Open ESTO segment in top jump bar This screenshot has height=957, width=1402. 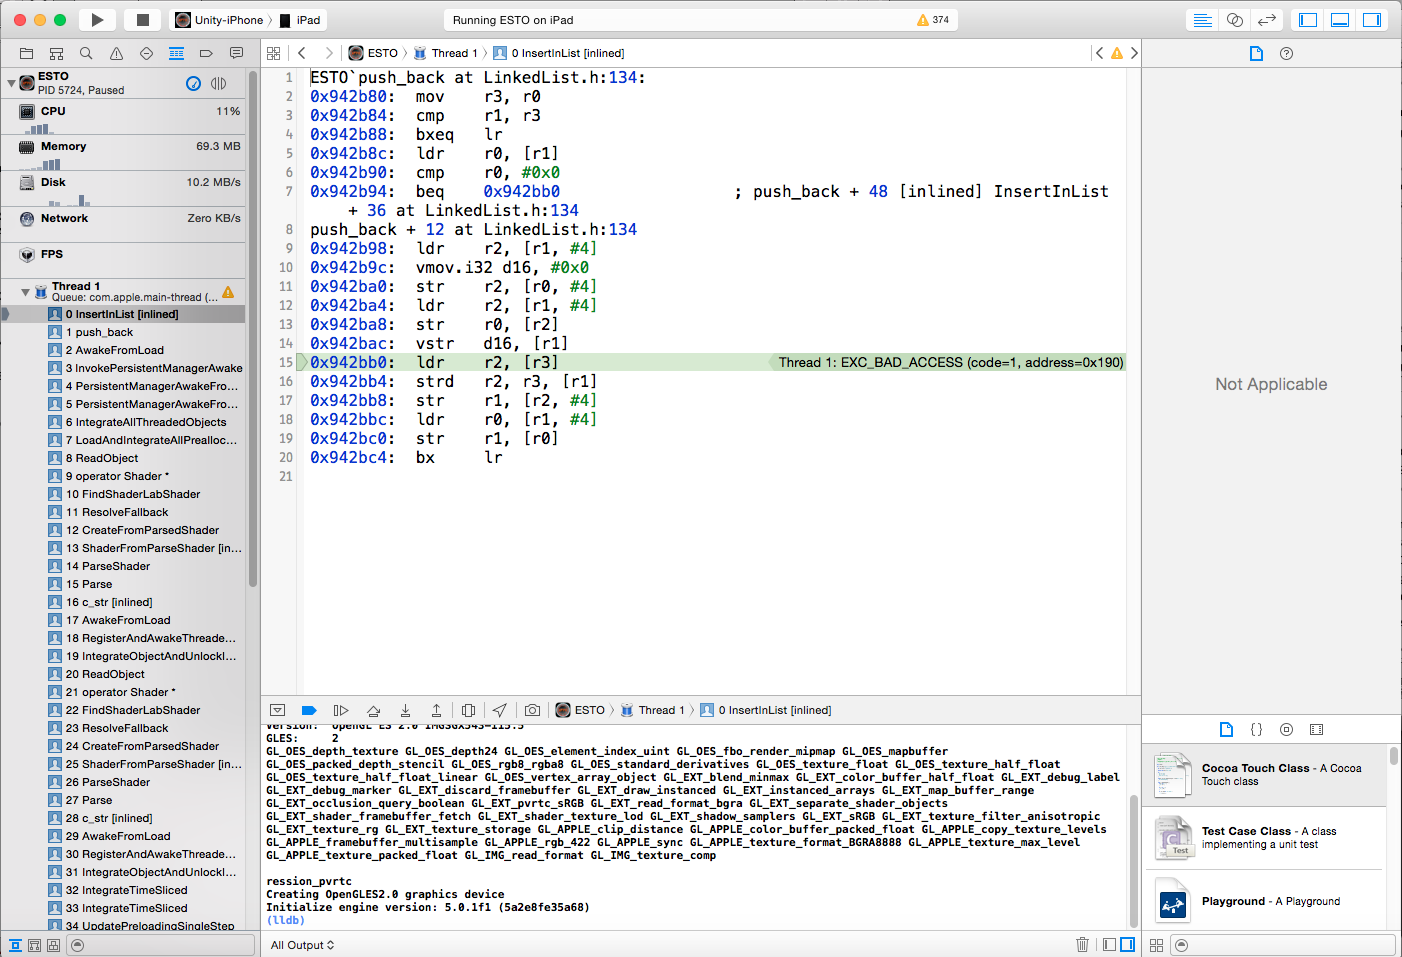pos(373,53)
